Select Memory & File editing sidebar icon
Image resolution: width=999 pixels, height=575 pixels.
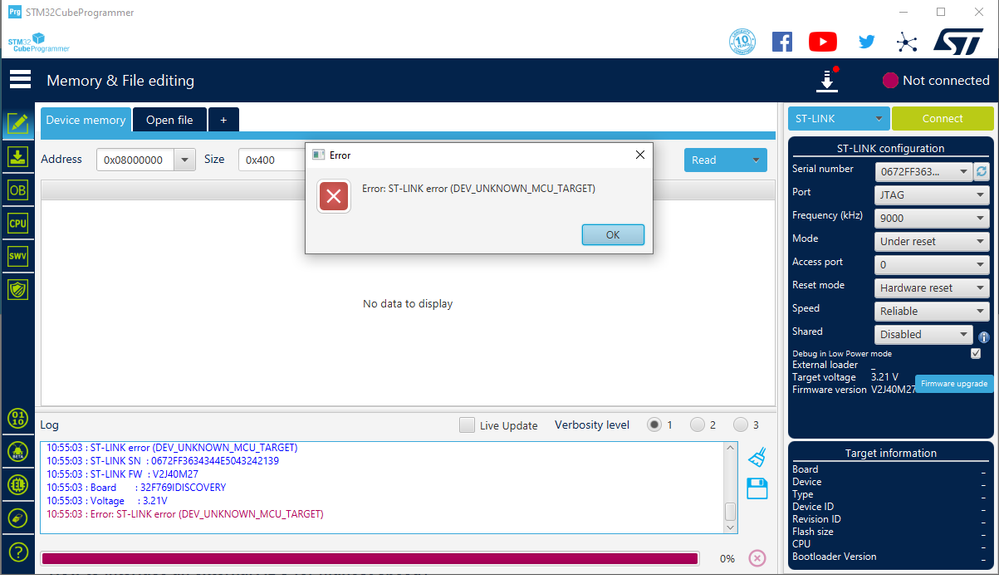coord(18,124)
